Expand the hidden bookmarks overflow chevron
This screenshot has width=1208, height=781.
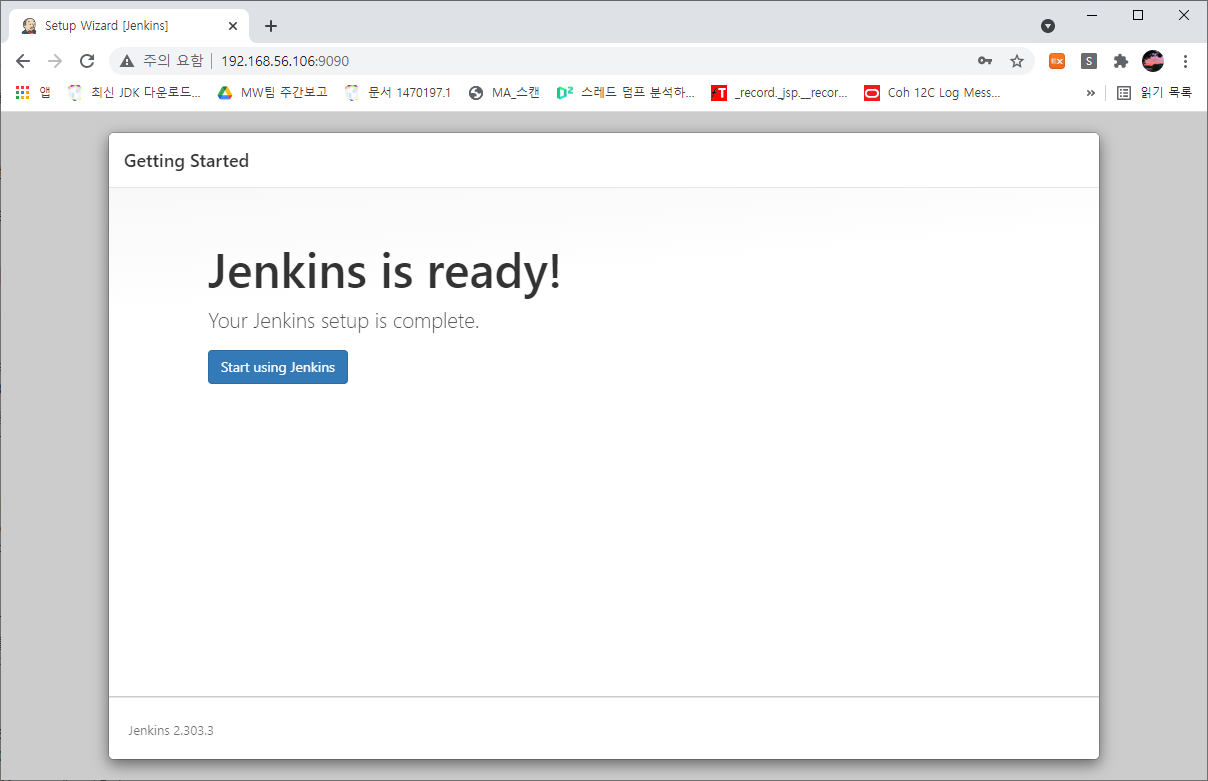[1090, 93]
